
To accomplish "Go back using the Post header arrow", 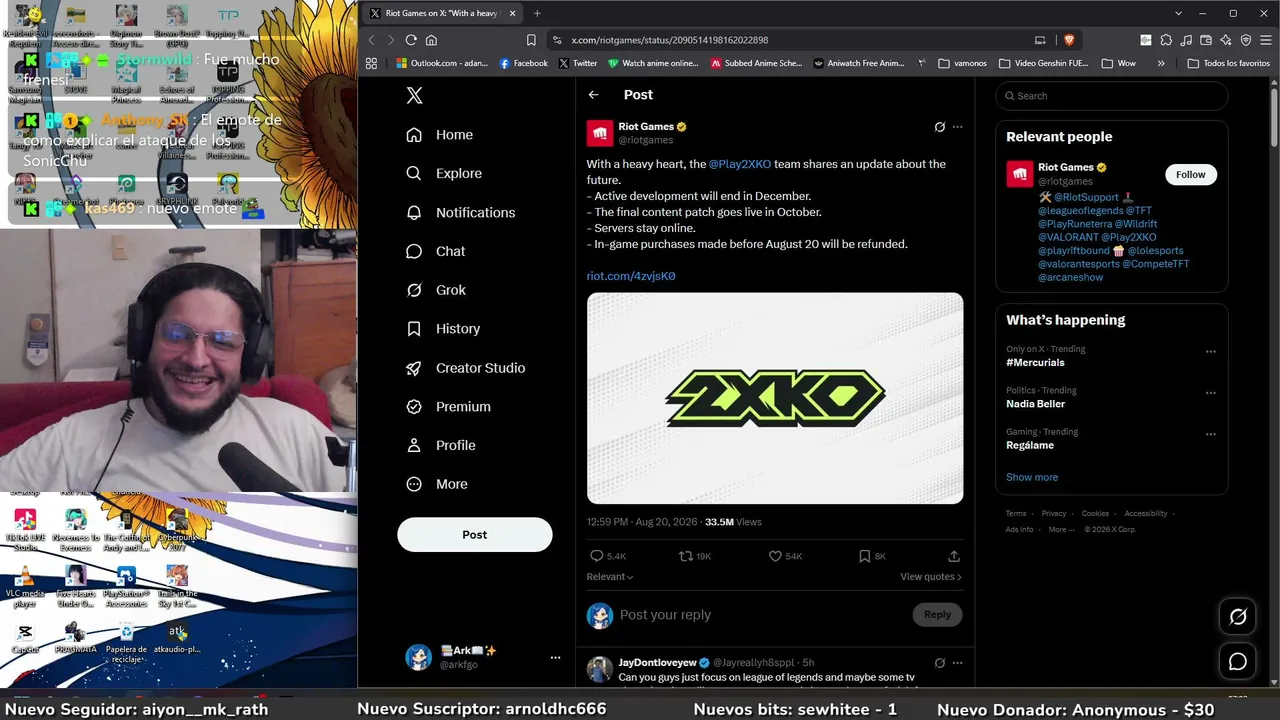I will pyautogui.click(x=594, y=95).
